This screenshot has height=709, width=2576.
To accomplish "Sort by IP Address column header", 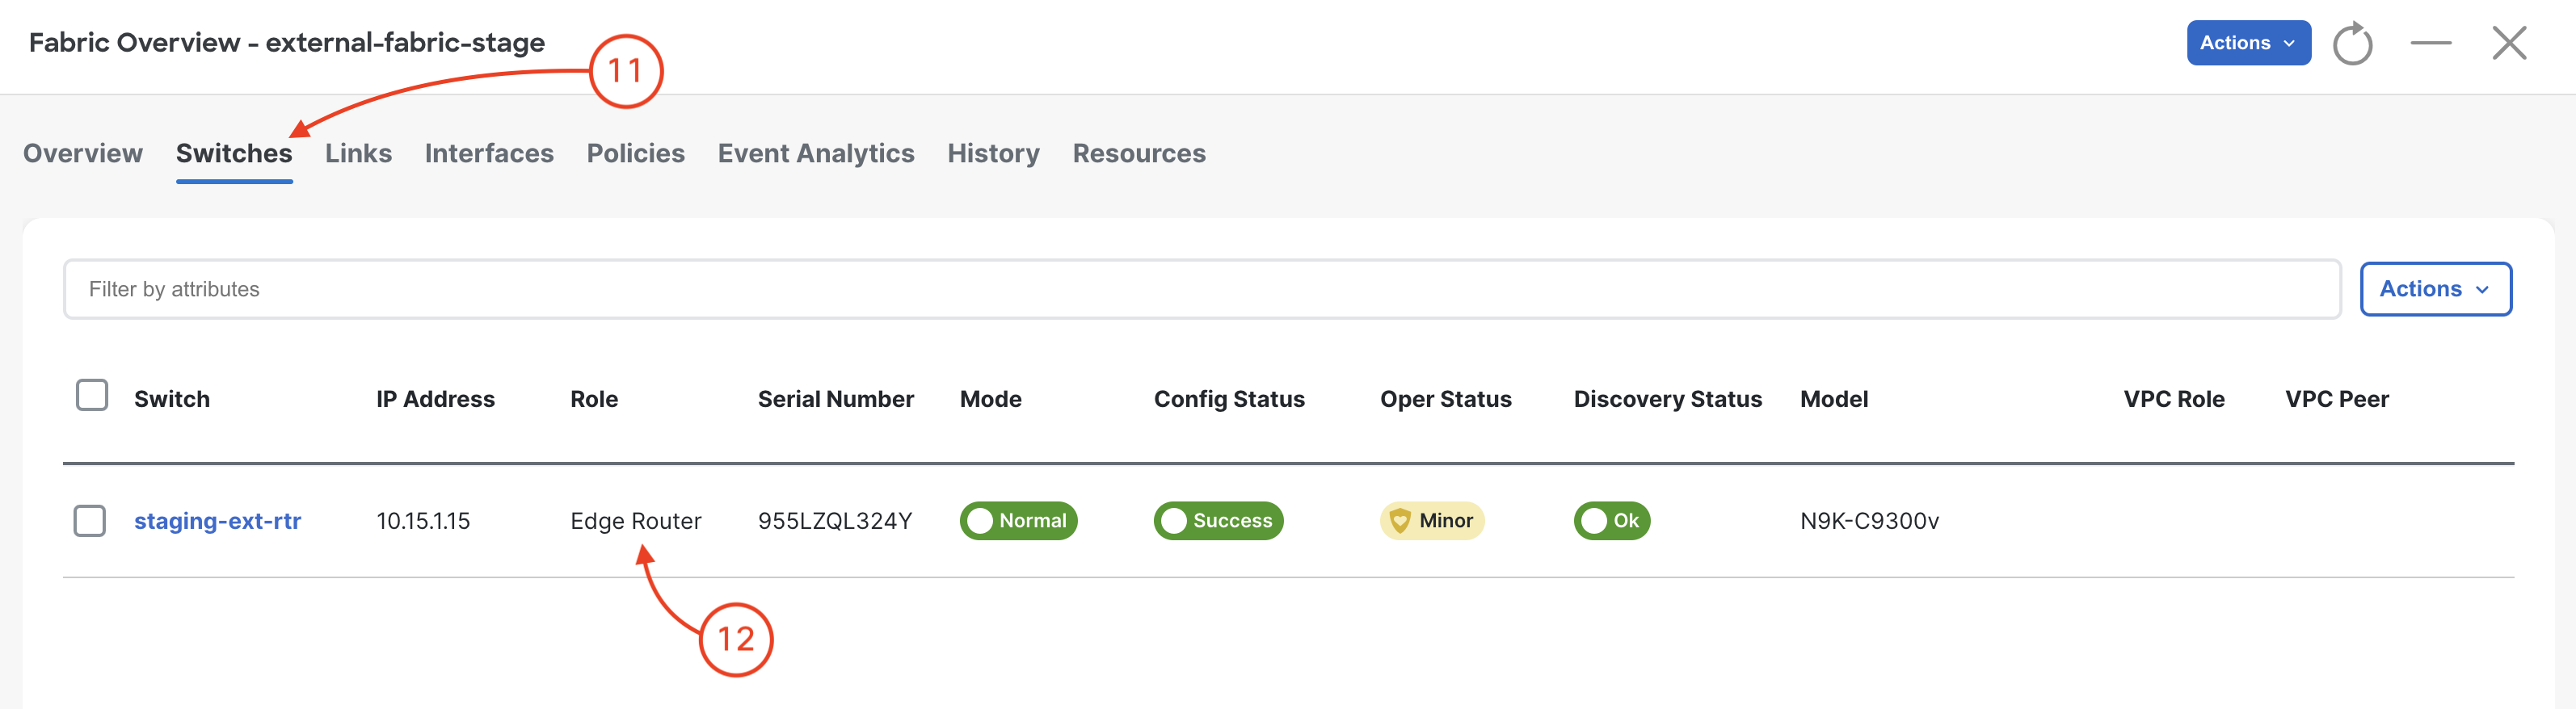I will click(435, 399).
